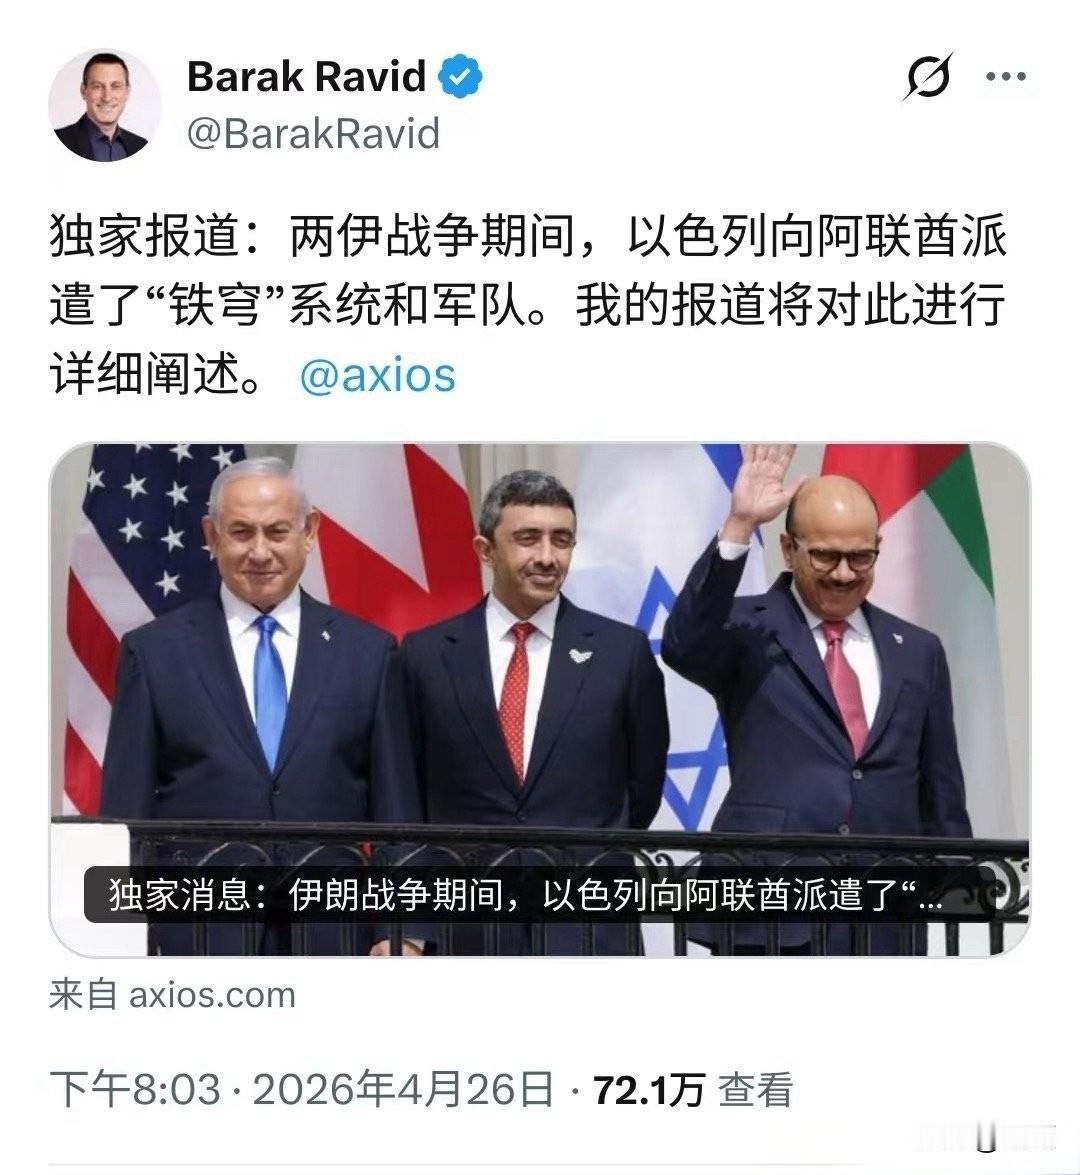Image resolution: width=1080 pixels, height=1175 pixels.
Task: Open the axios link preview photo
Action: tap(540, 700)
